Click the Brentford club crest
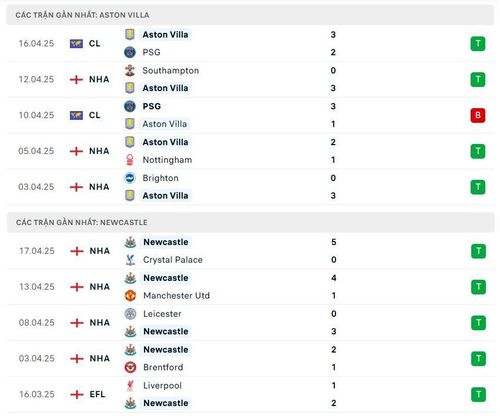This screenshot has height=419, width=500. coord(130,367)
